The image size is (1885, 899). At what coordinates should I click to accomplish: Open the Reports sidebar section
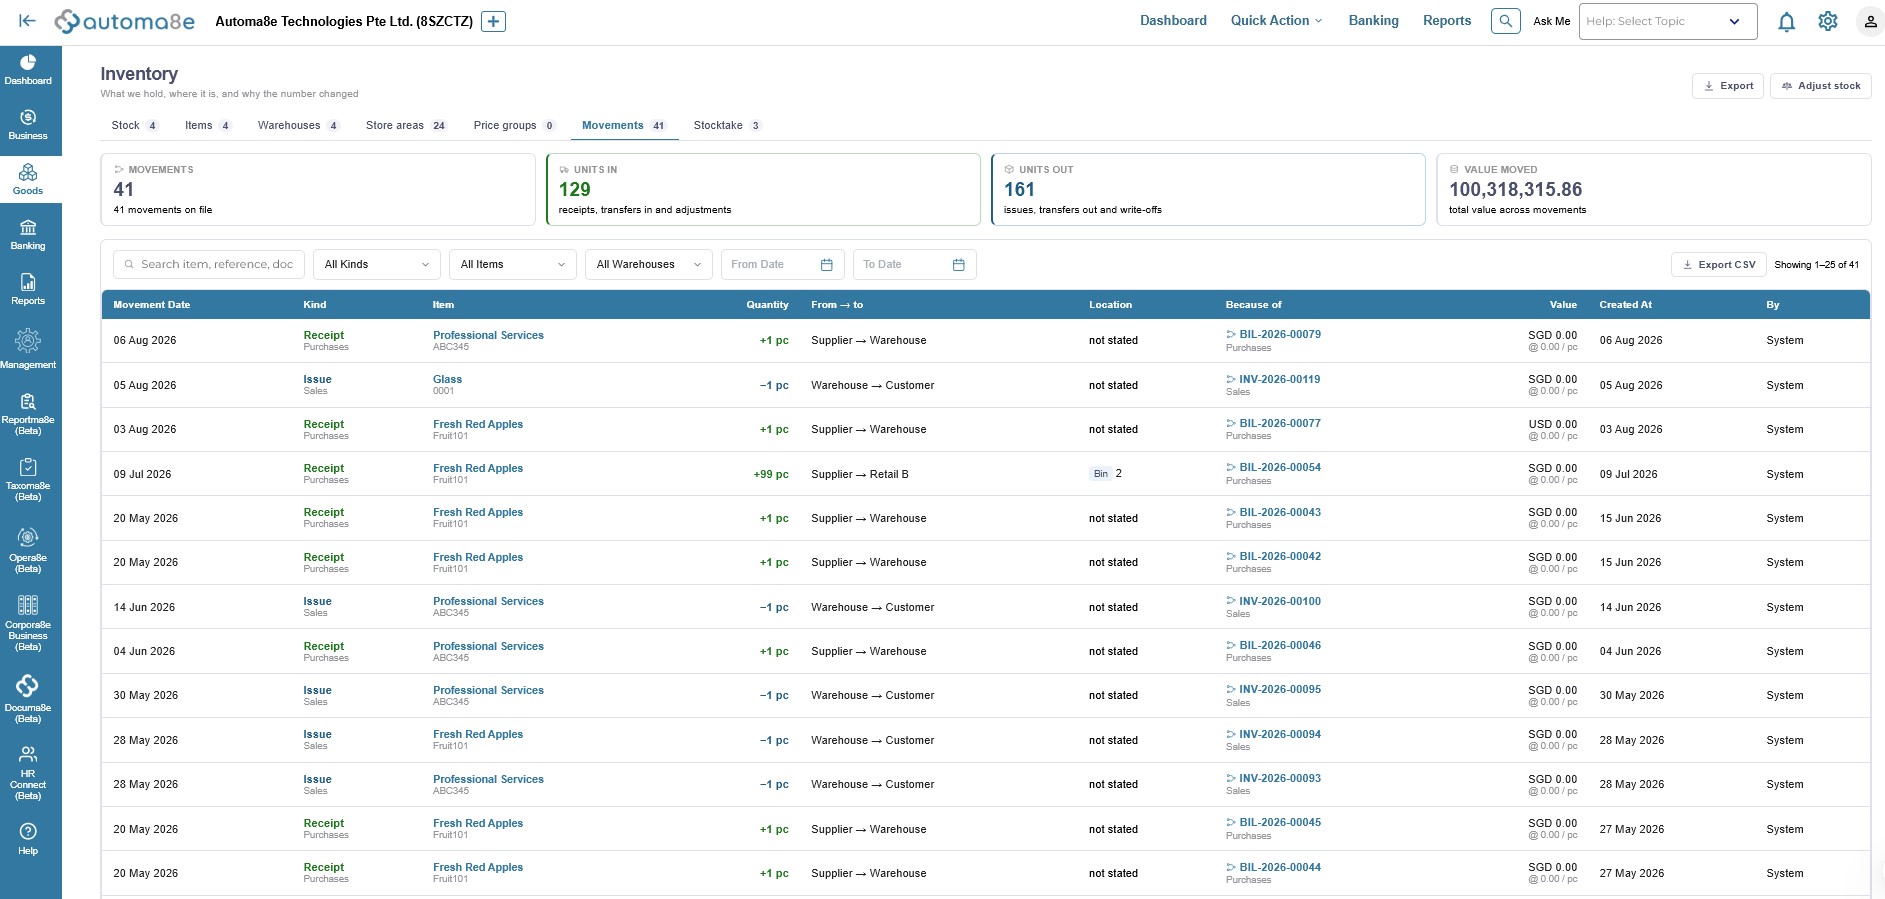pos(28,290)
